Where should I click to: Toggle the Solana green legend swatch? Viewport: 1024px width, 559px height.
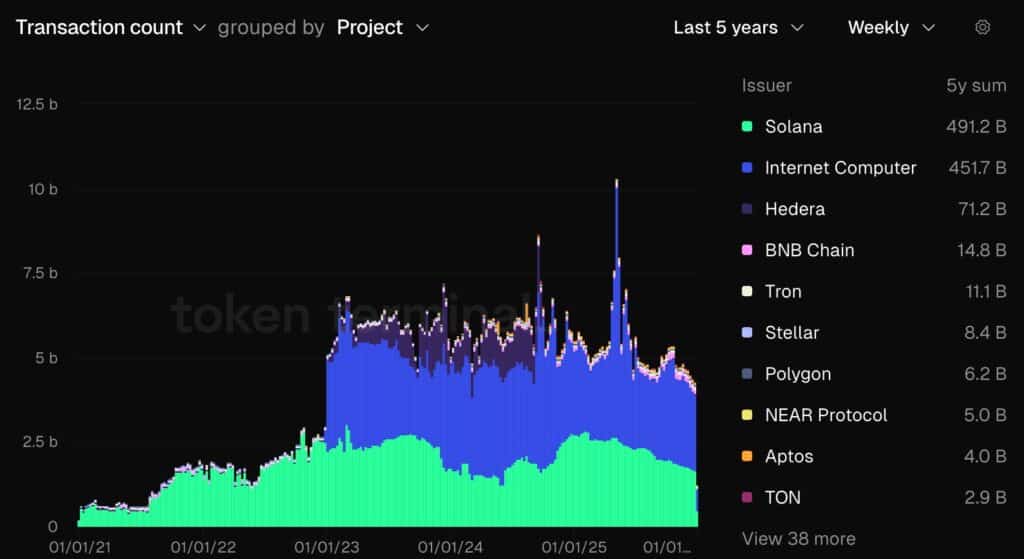(x=747, y=127)
